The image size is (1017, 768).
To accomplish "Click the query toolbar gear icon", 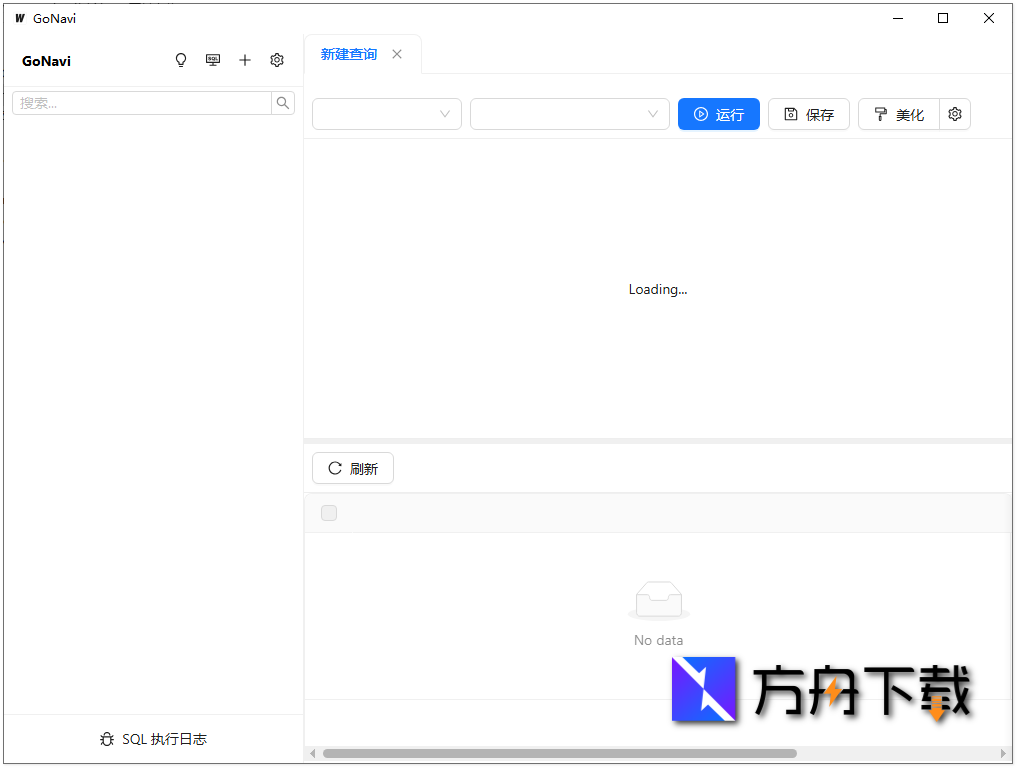I will pyautogui.click(x=954, y=114).
